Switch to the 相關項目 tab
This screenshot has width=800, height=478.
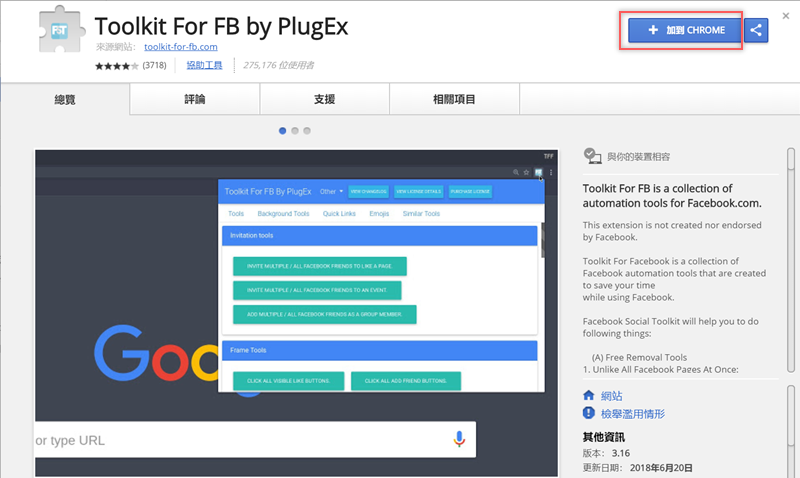(454, 99)
